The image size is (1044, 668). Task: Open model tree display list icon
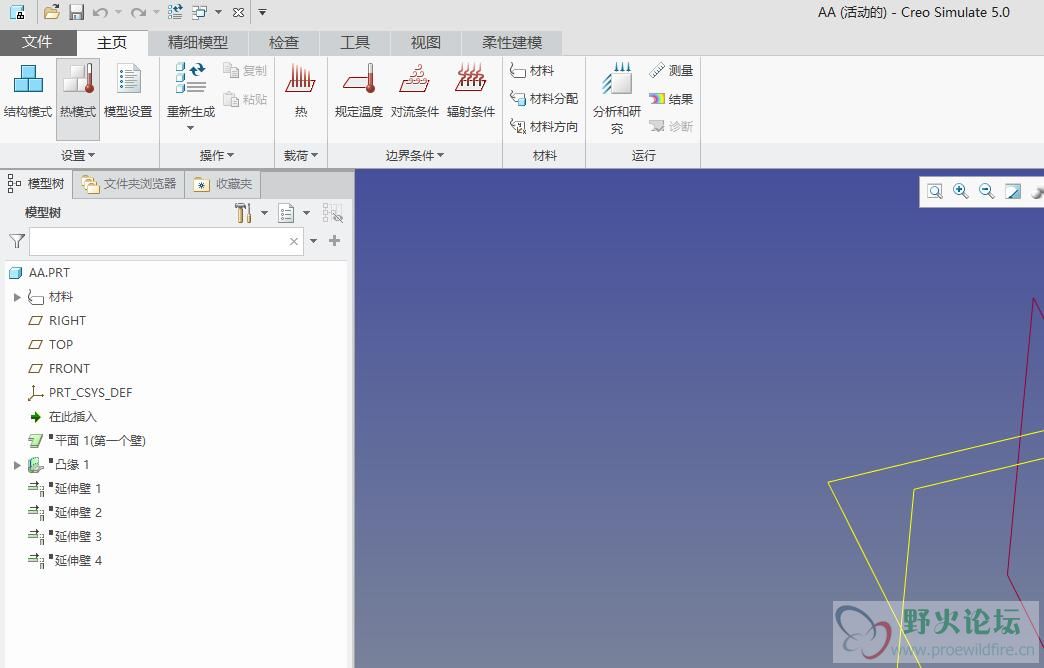tap(286, 213)
